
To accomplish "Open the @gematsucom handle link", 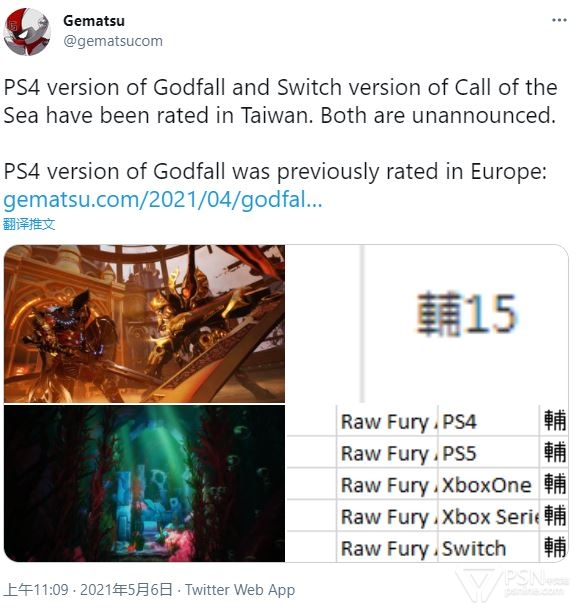I will click(x=113, y=41).
